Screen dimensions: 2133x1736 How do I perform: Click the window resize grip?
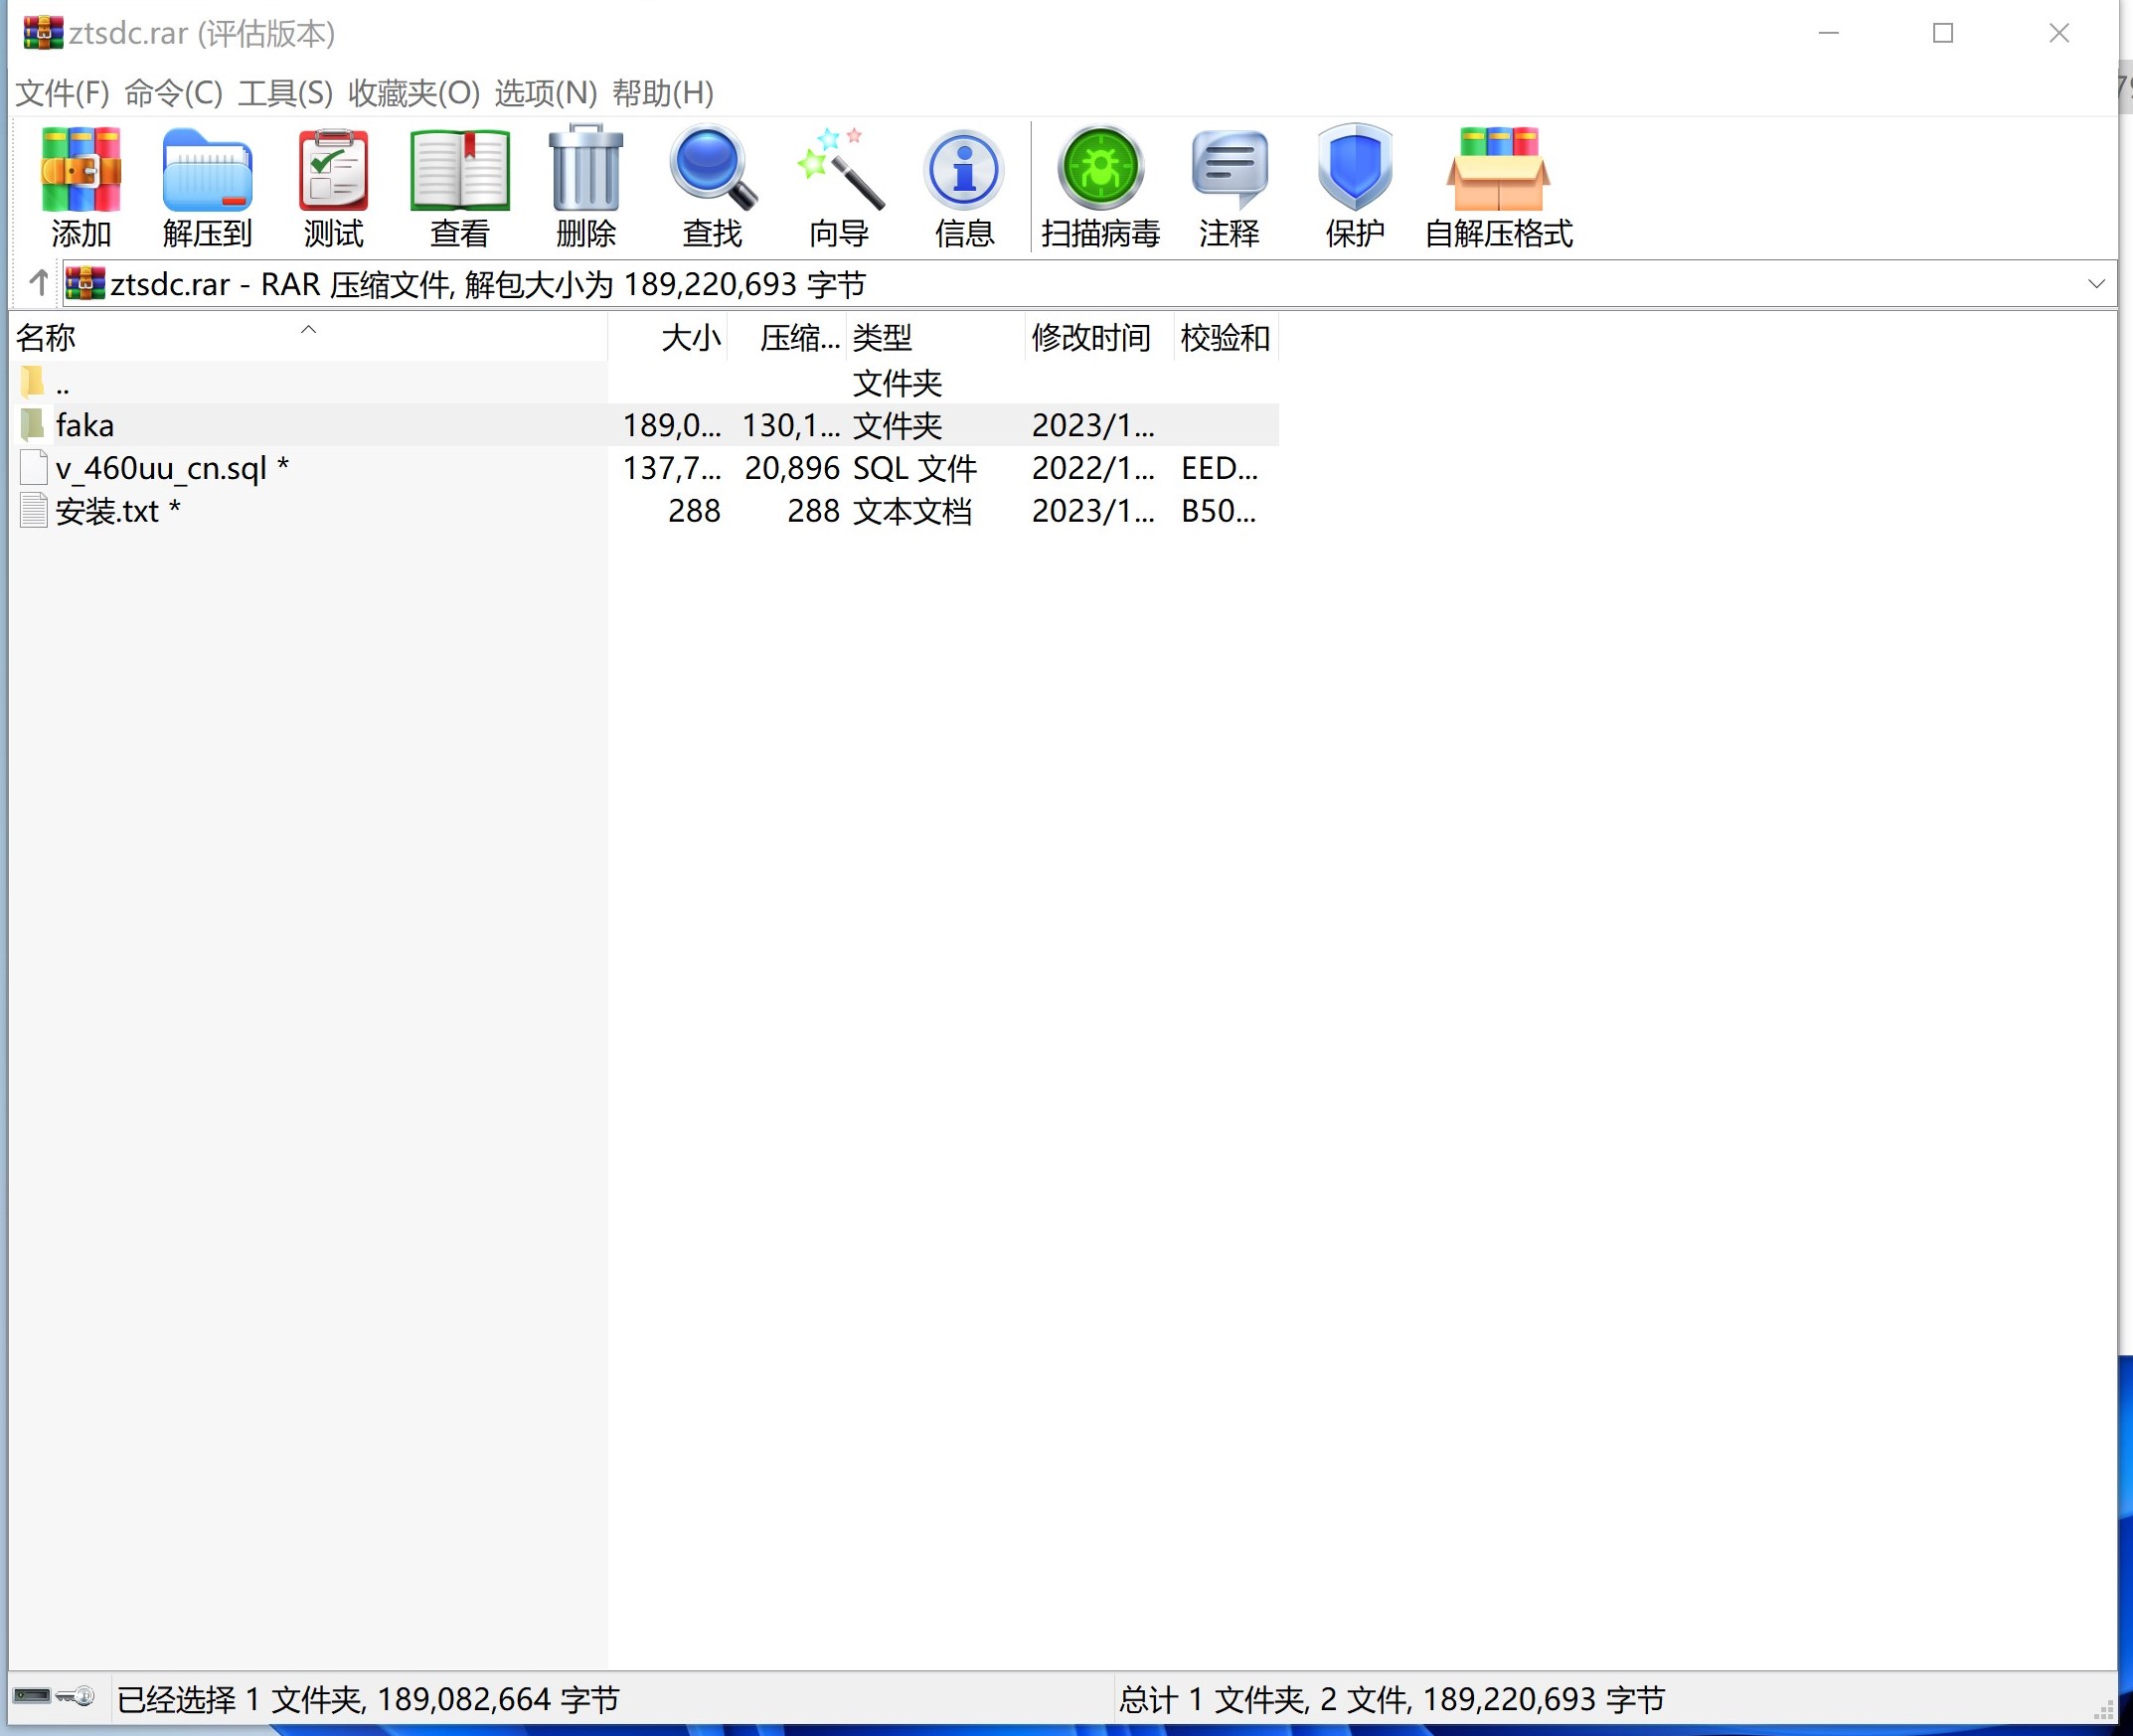pyautogui.click(x=2103, y=1709)
